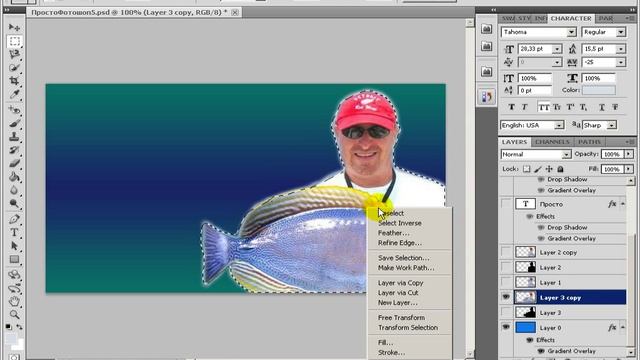Viewport: 640px width, 360px height.
Task: Open the Normal blend mode dropdown
Action: point(566,154)
